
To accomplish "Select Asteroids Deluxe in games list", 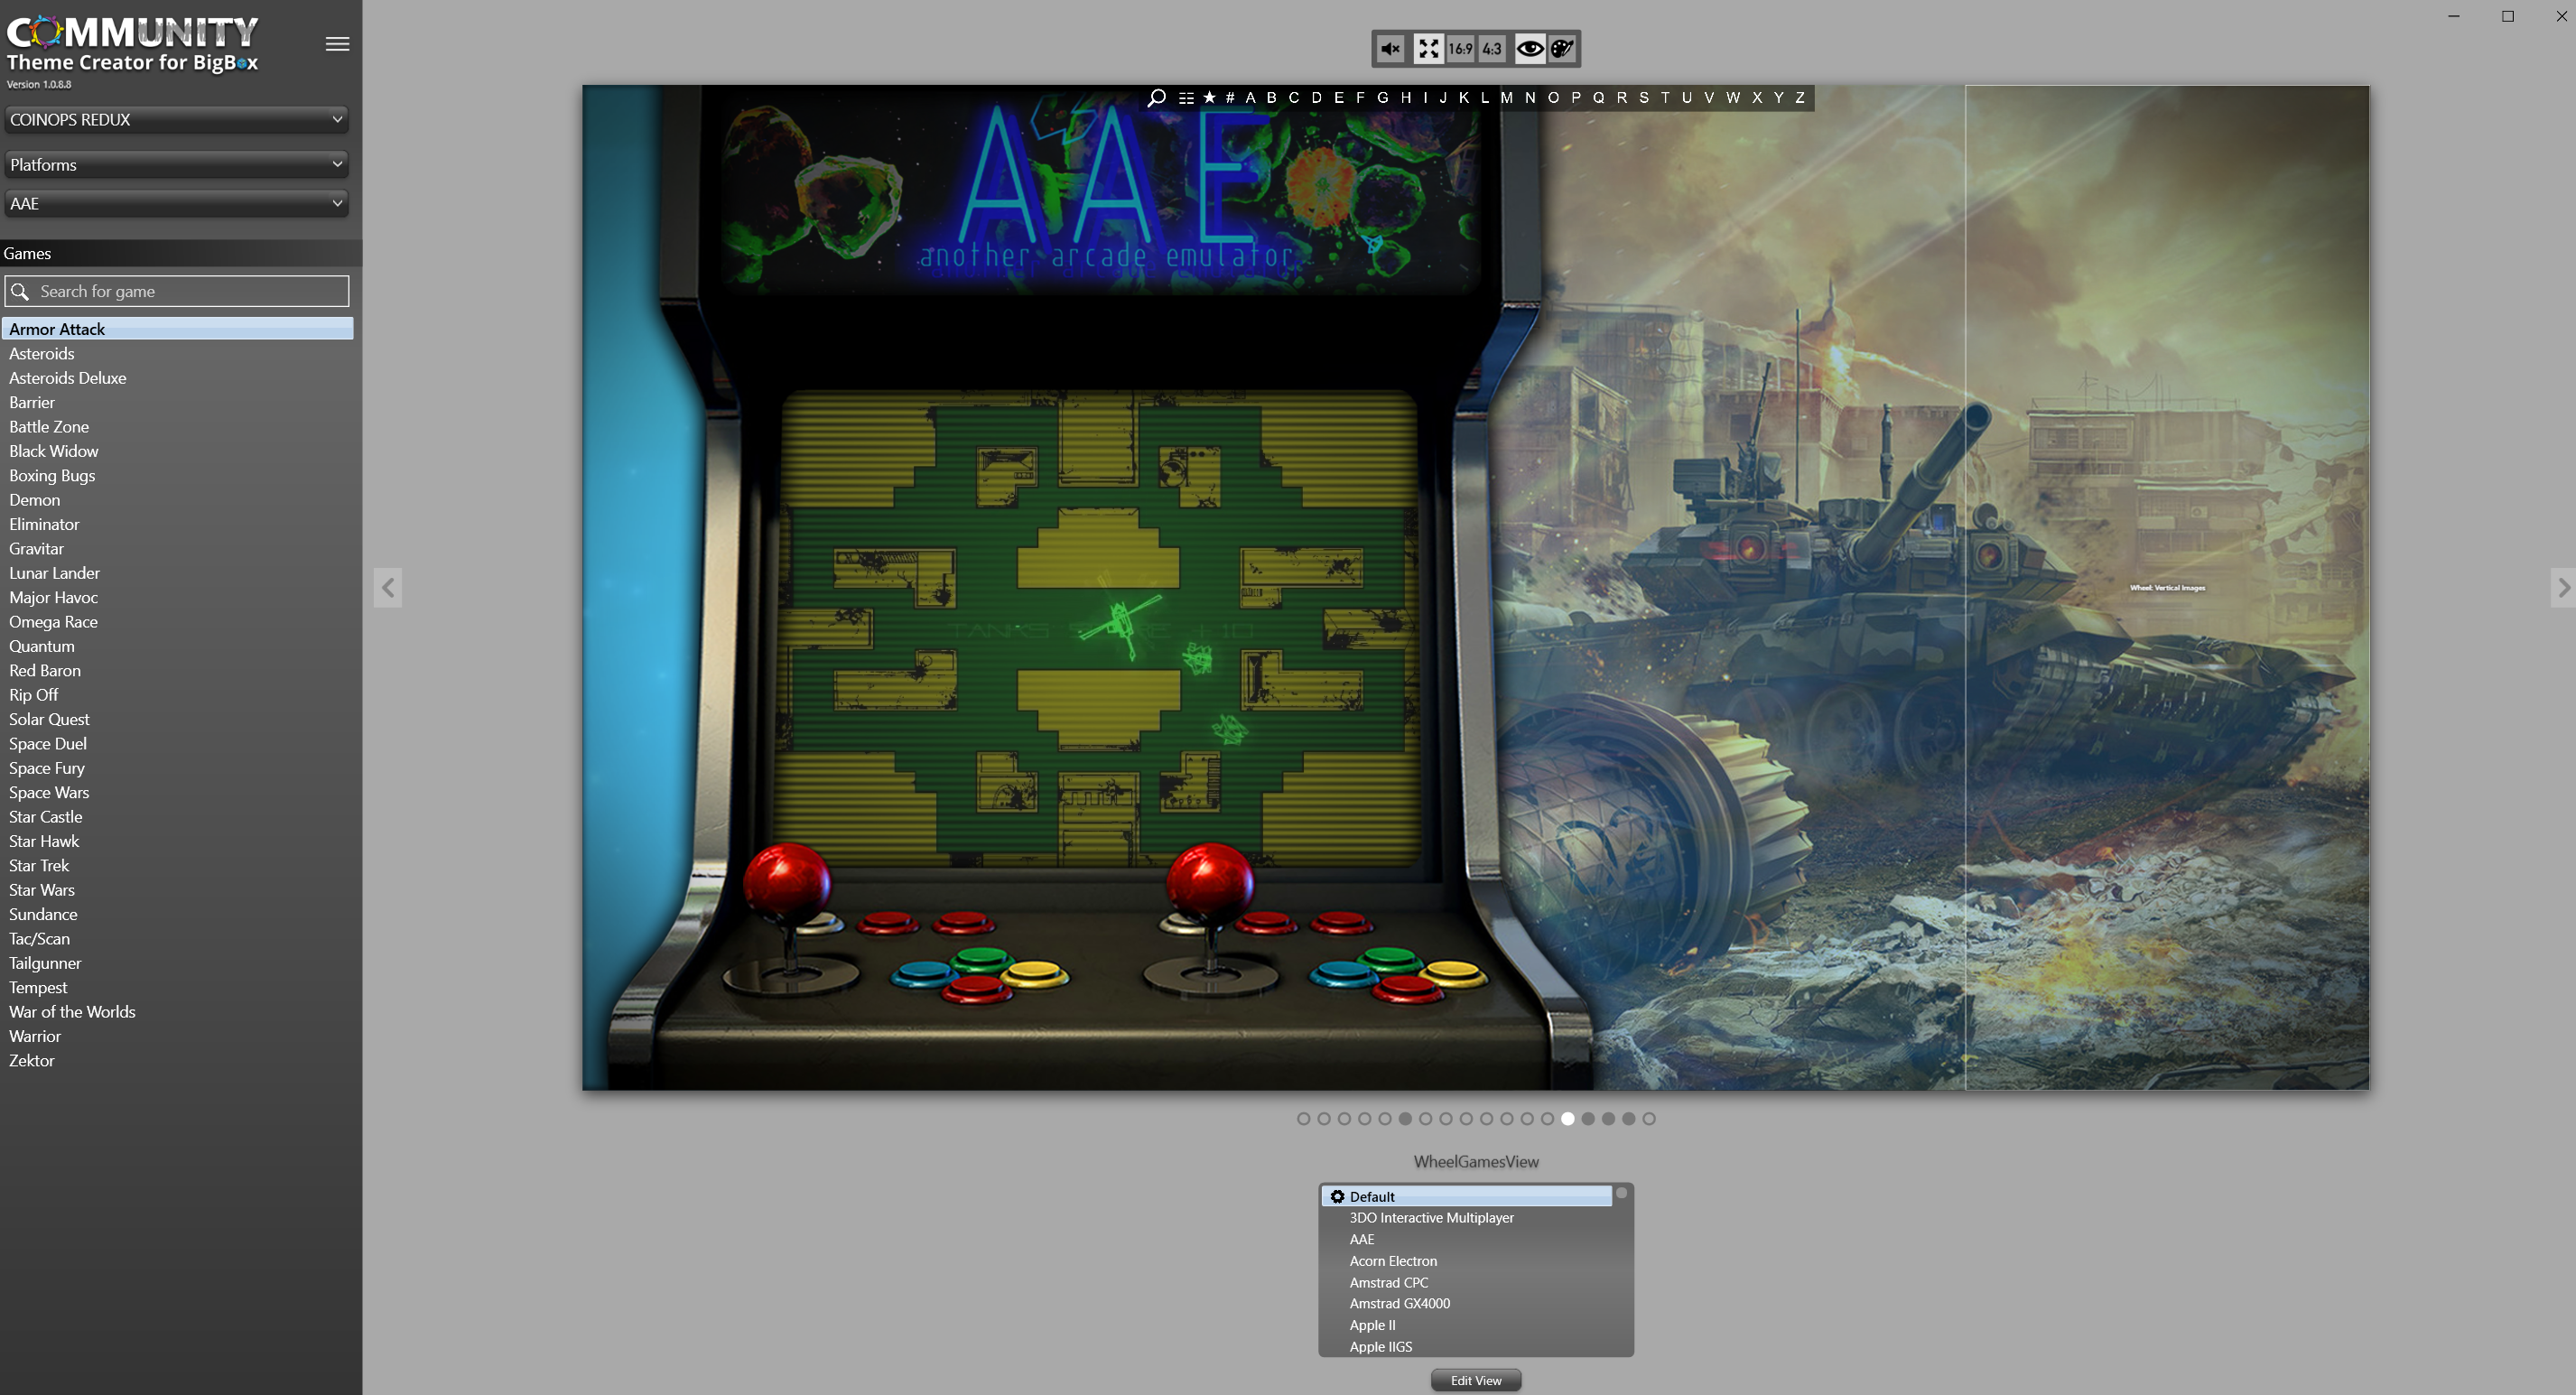I will tap(178, 378).
